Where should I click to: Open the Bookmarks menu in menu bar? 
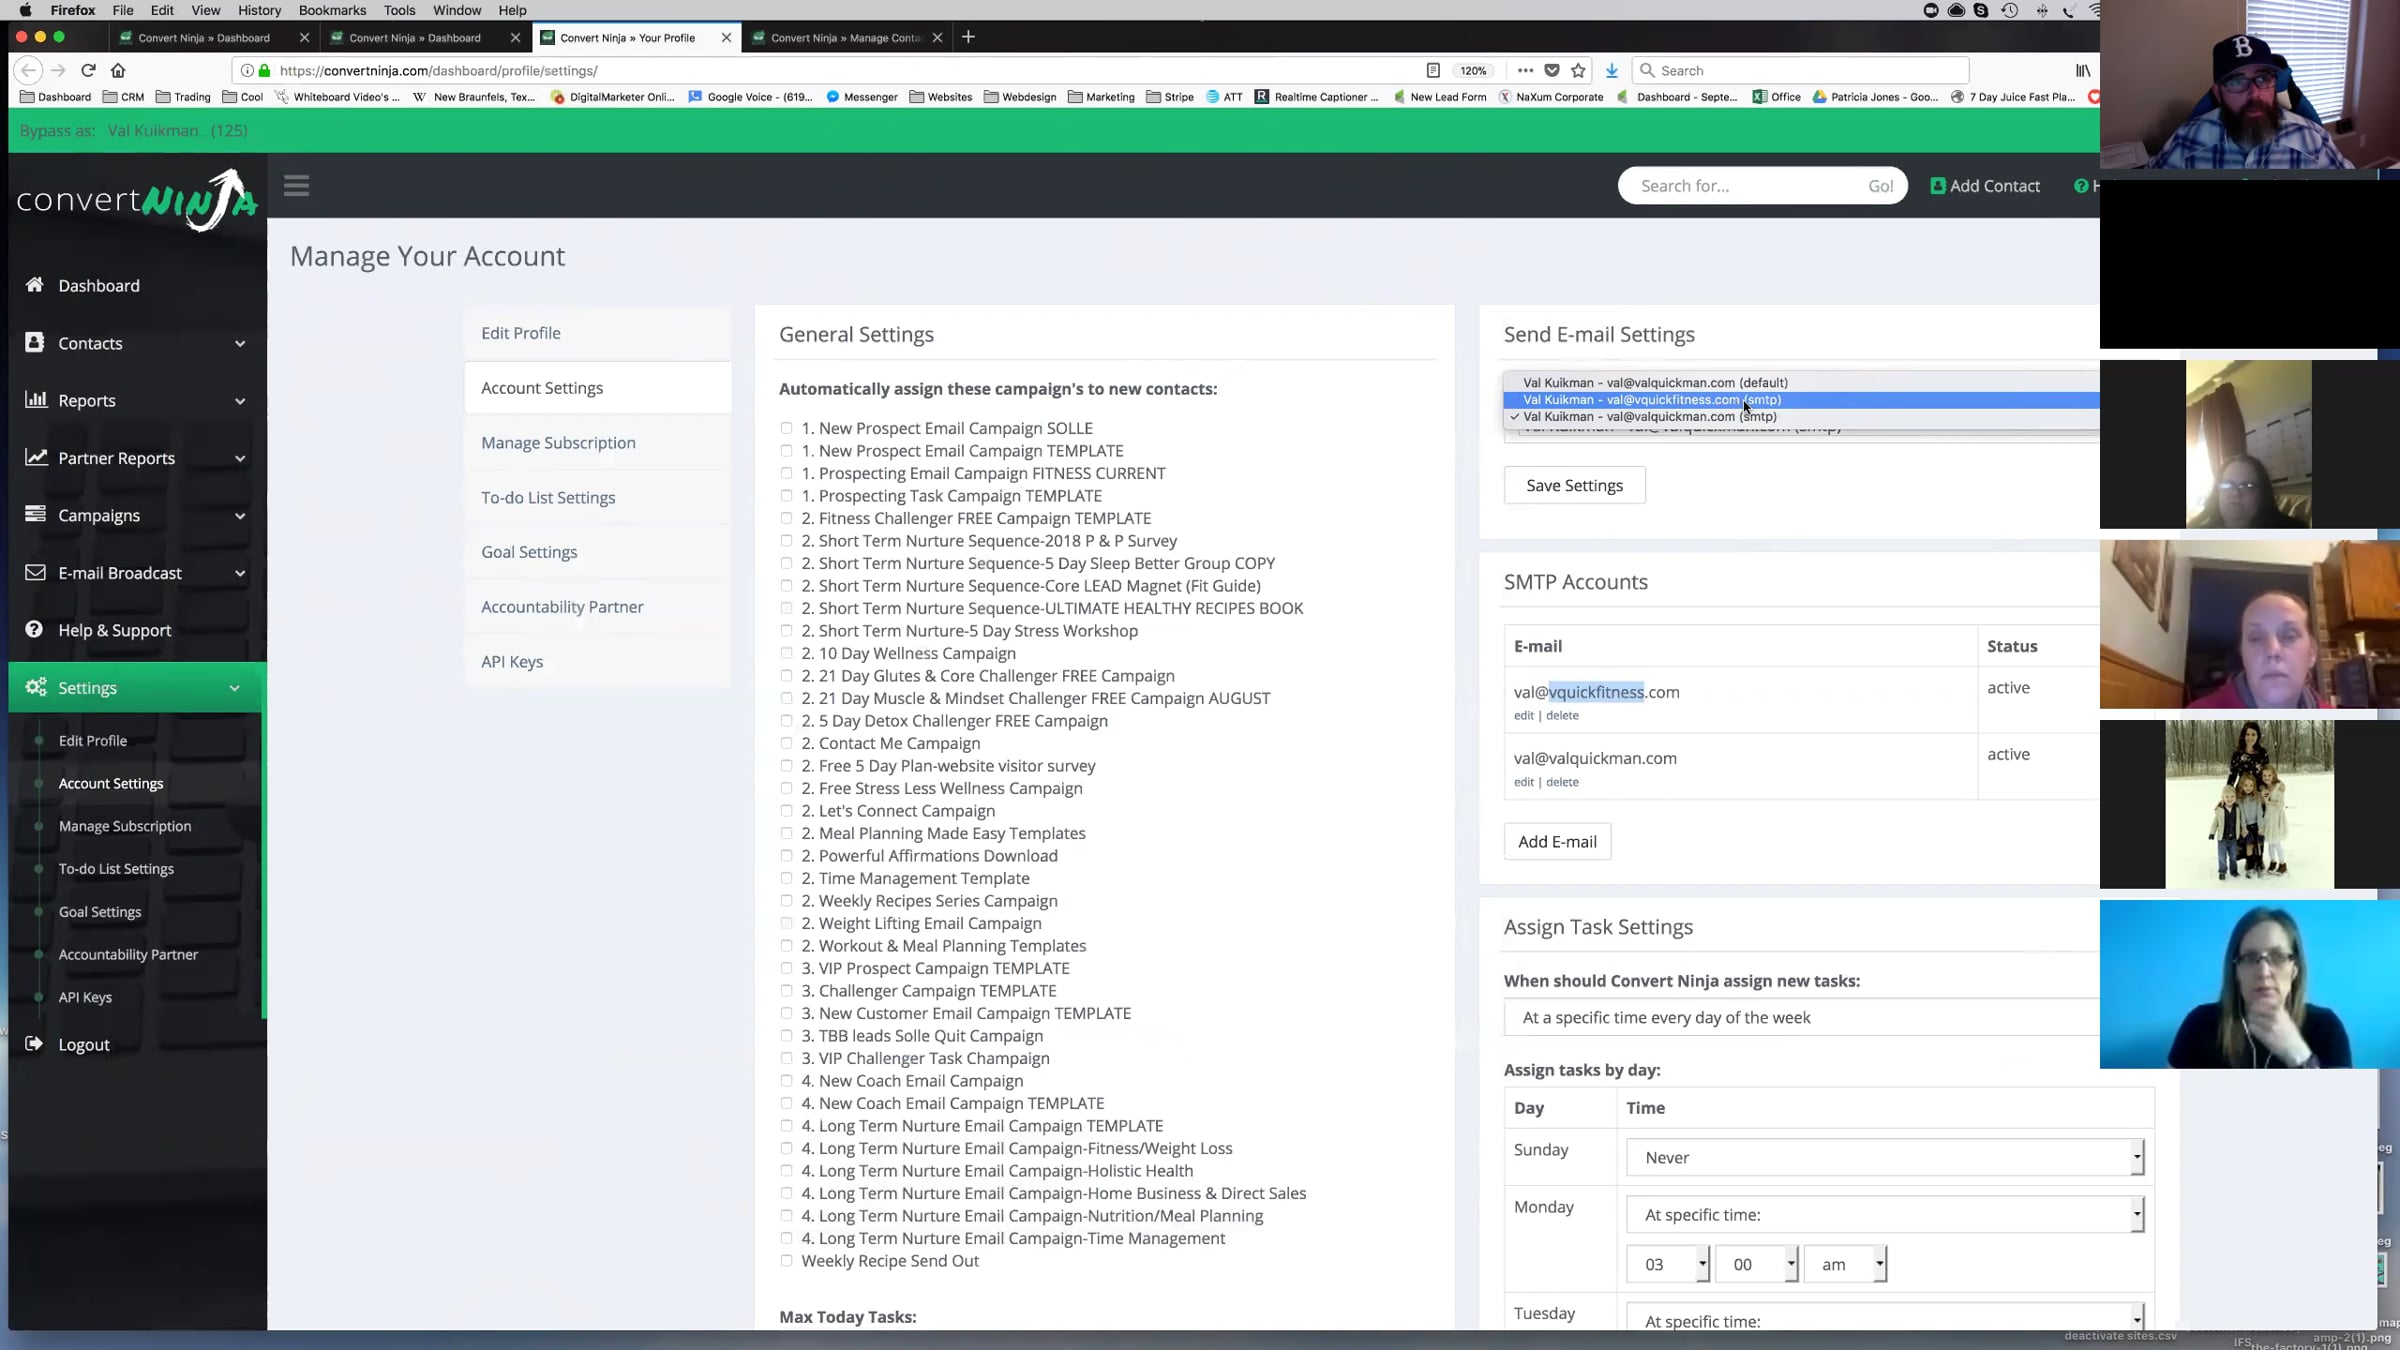(x=332, y=10)
